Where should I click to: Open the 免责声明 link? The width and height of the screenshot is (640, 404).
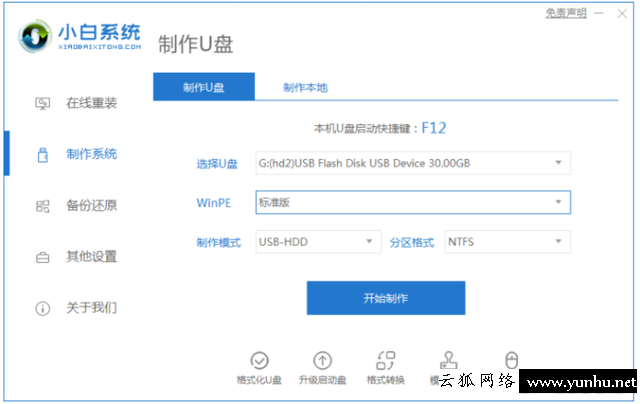pyautogui.click(x=566, y=13)
